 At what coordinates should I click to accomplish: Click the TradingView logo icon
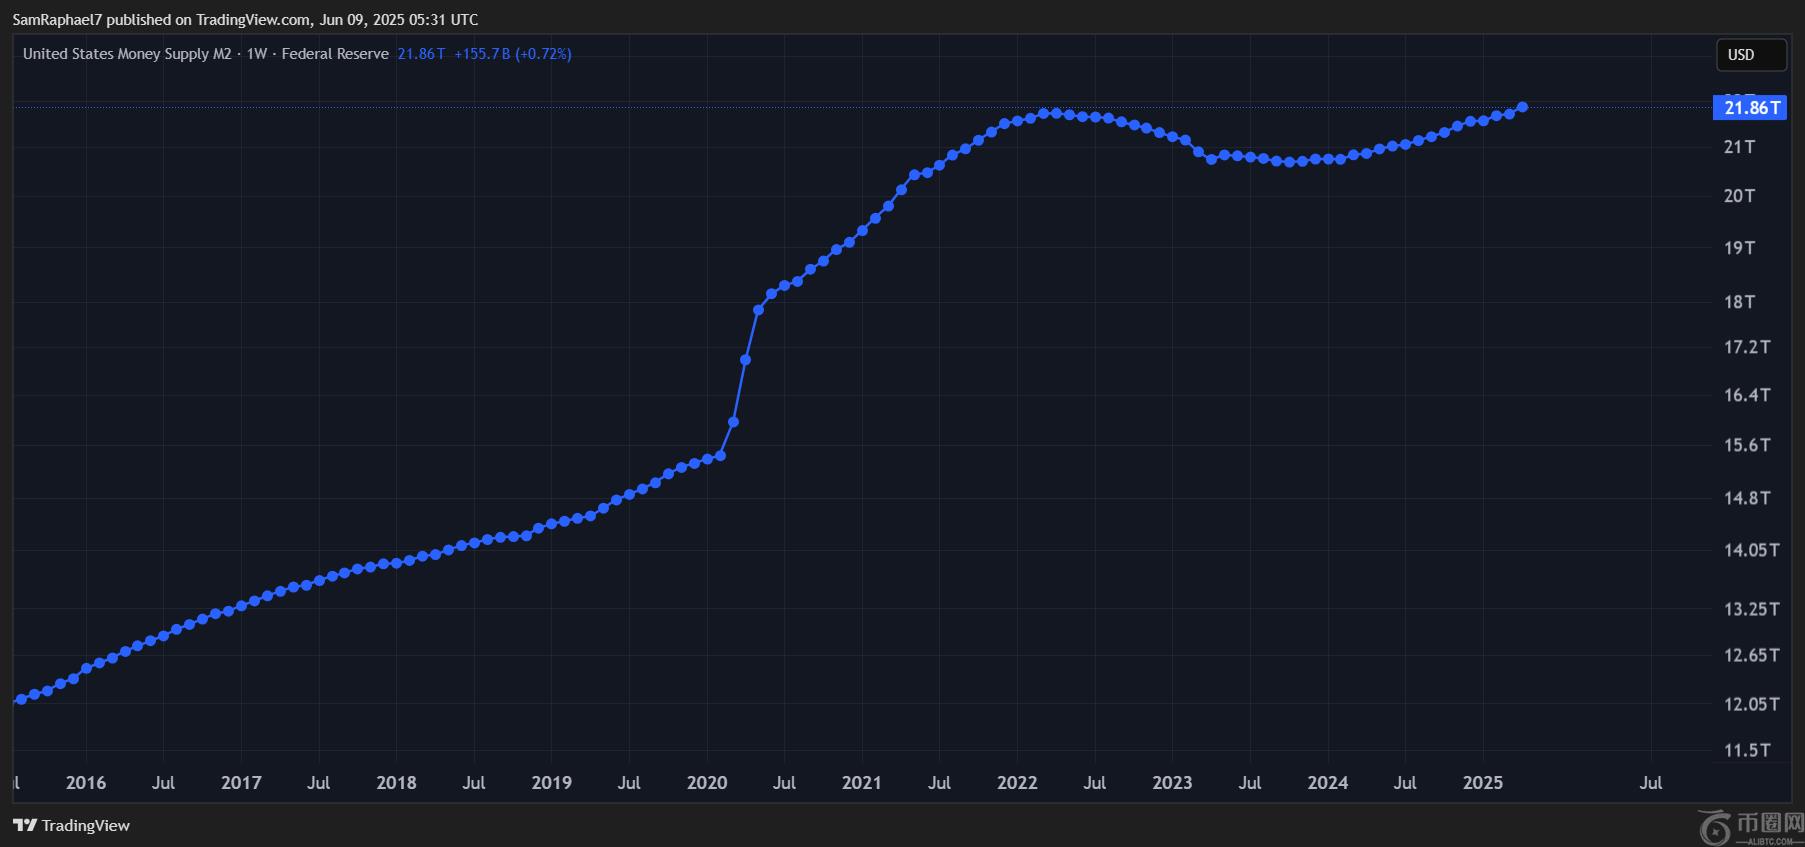click(25, 825)
